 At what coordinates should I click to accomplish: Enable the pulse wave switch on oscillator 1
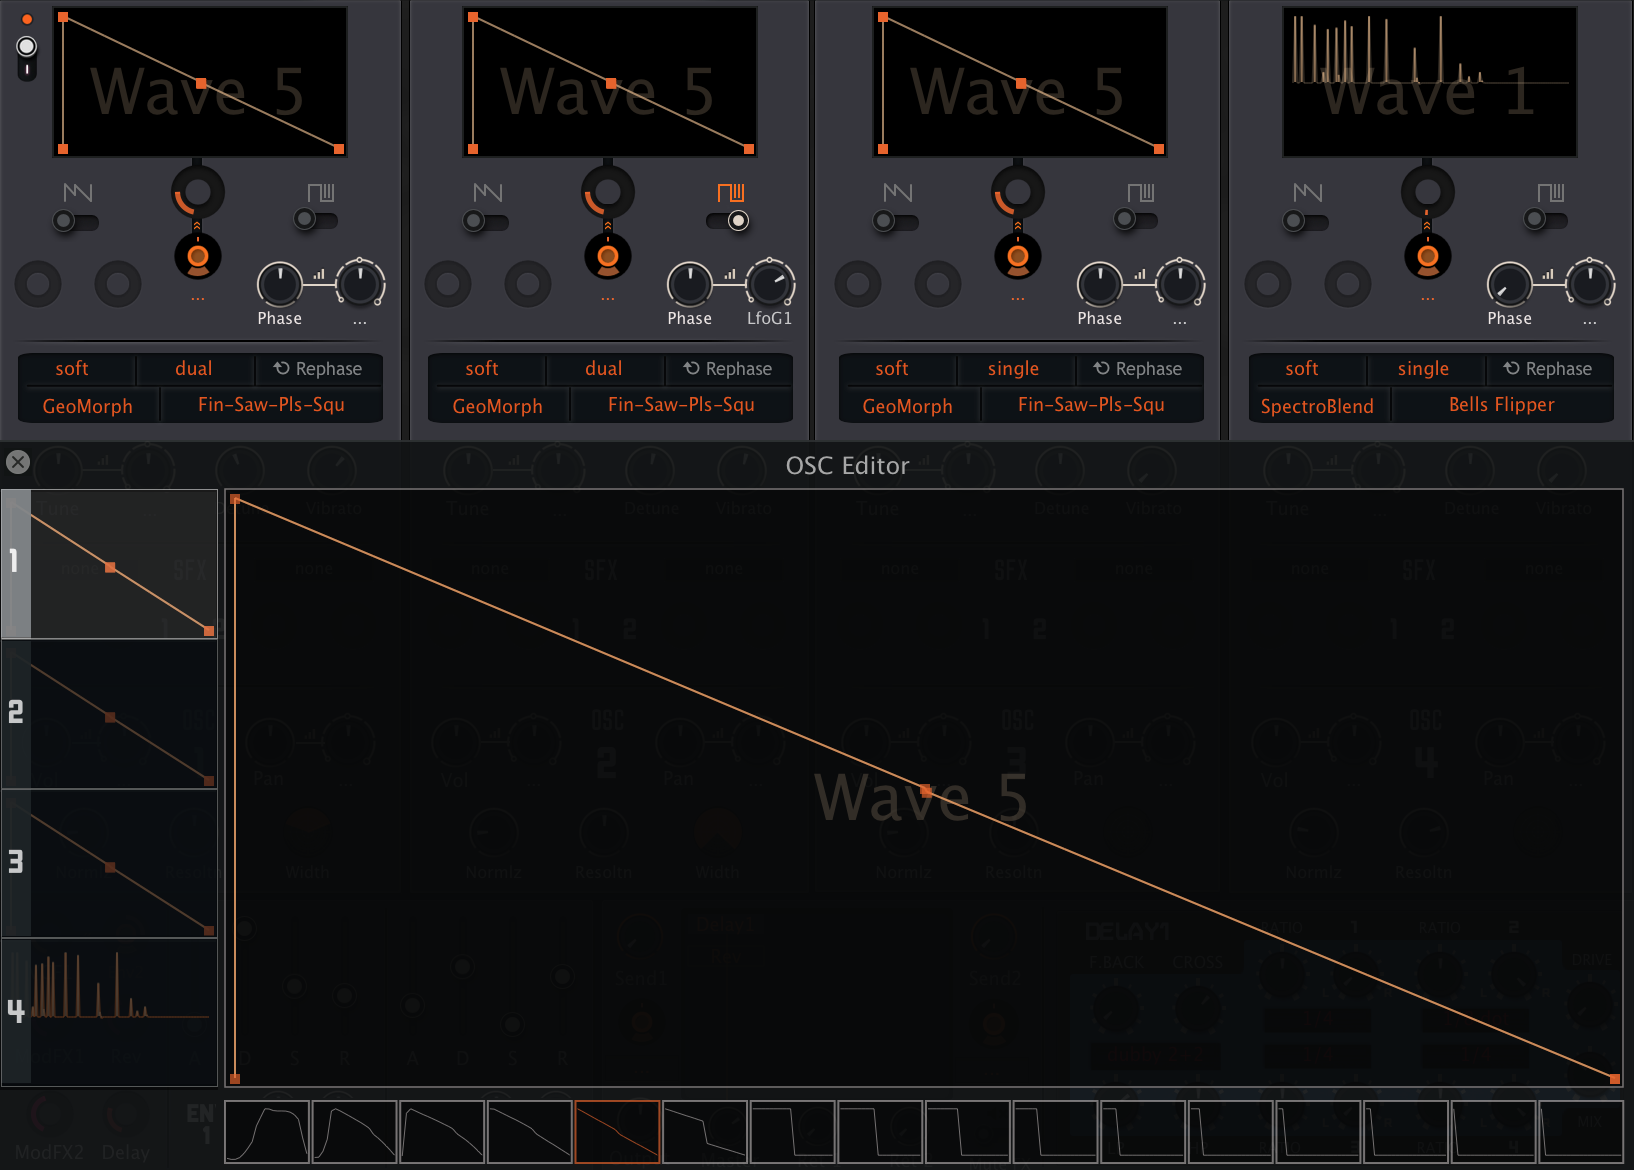(x=316, y=219)
